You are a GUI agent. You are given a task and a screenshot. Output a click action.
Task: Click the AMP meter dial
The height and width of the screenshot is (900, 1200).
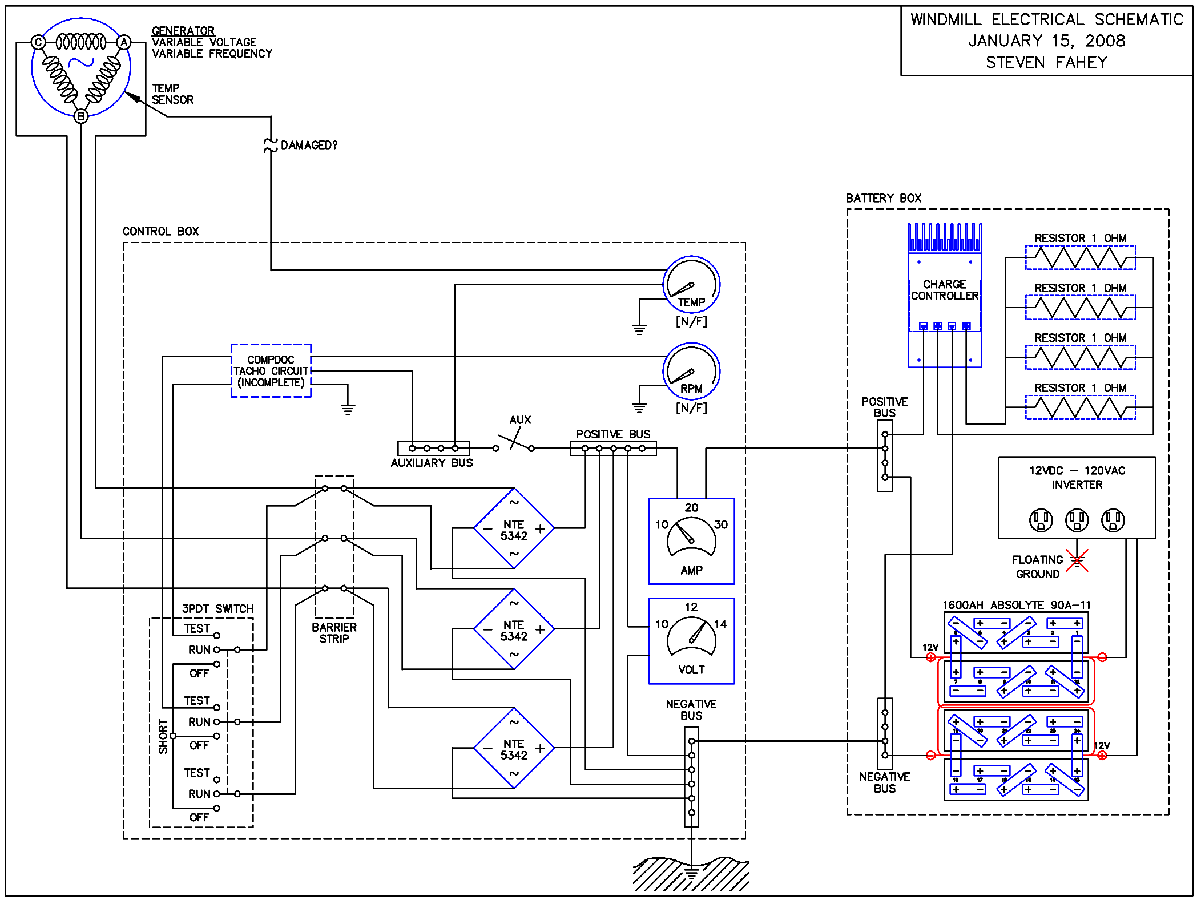[691, 541]
